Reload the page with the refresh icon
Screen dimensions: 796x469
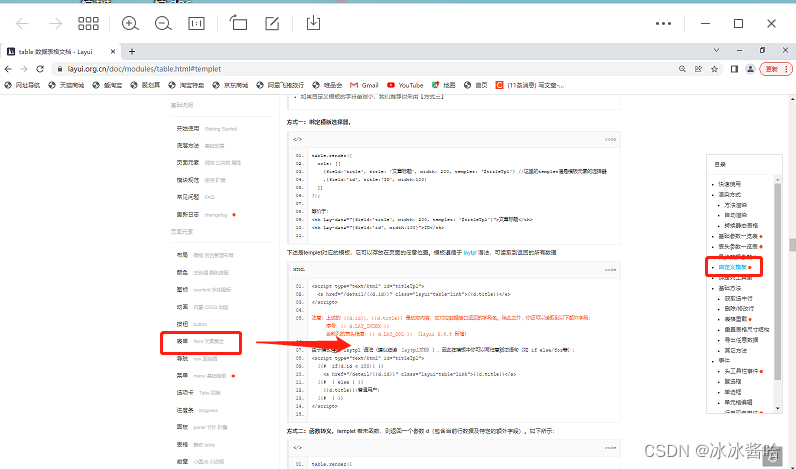click(40, 69)
